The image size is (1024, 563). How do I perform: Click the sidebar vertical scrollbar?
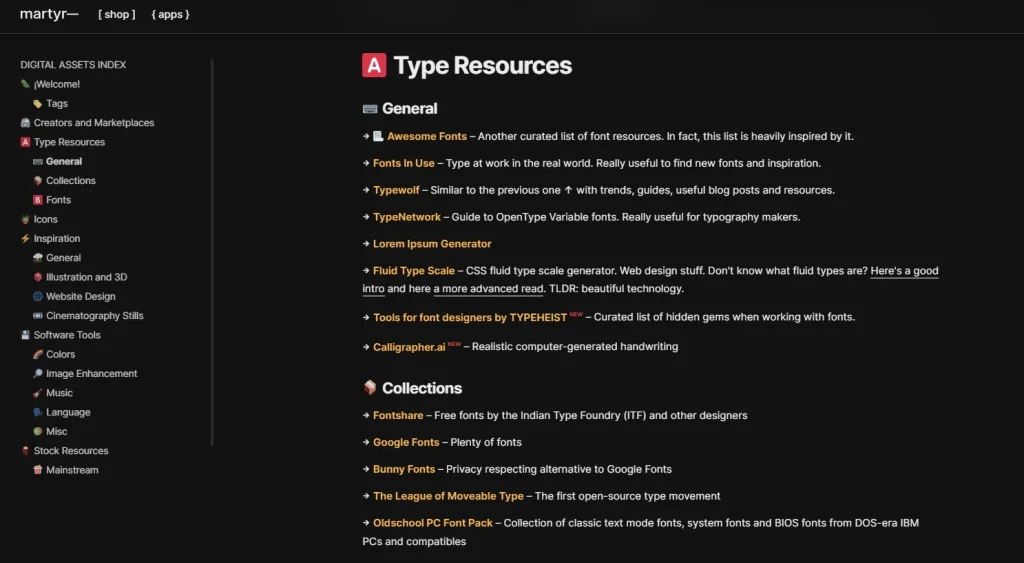coord(212,252)
